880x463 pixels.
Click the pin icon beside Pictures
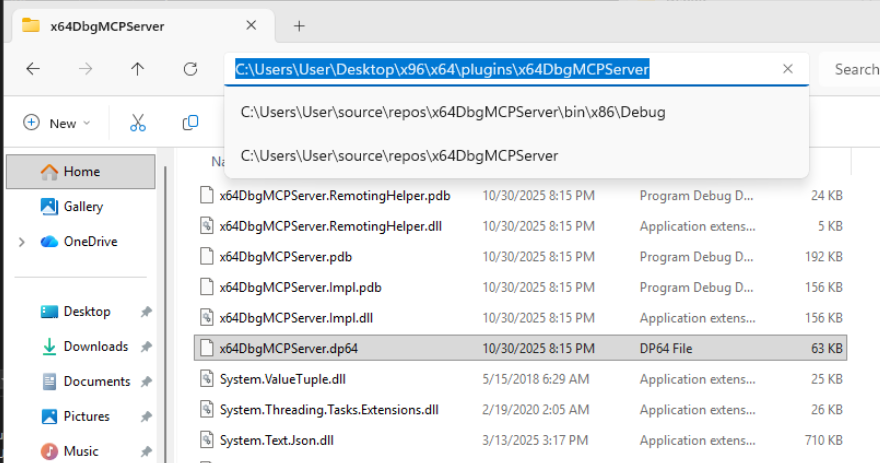tap(146, 416)
